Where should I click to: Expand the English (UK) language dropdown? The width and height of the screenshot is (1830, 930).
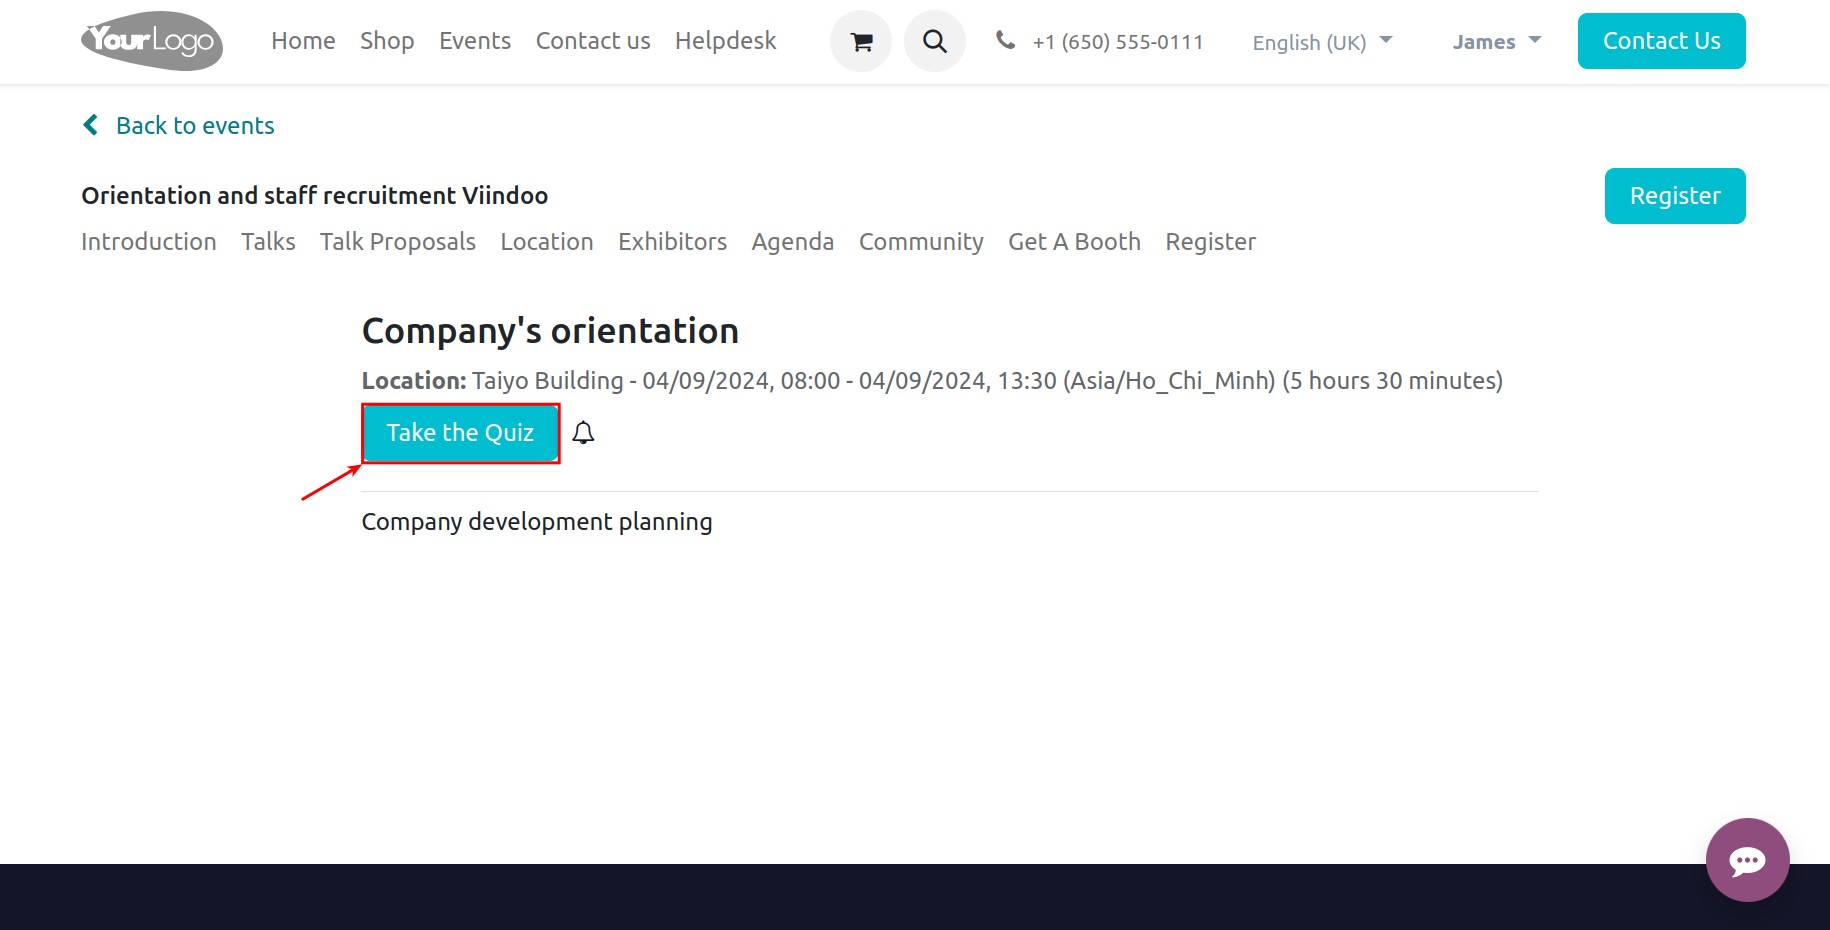click(1322, 42)
